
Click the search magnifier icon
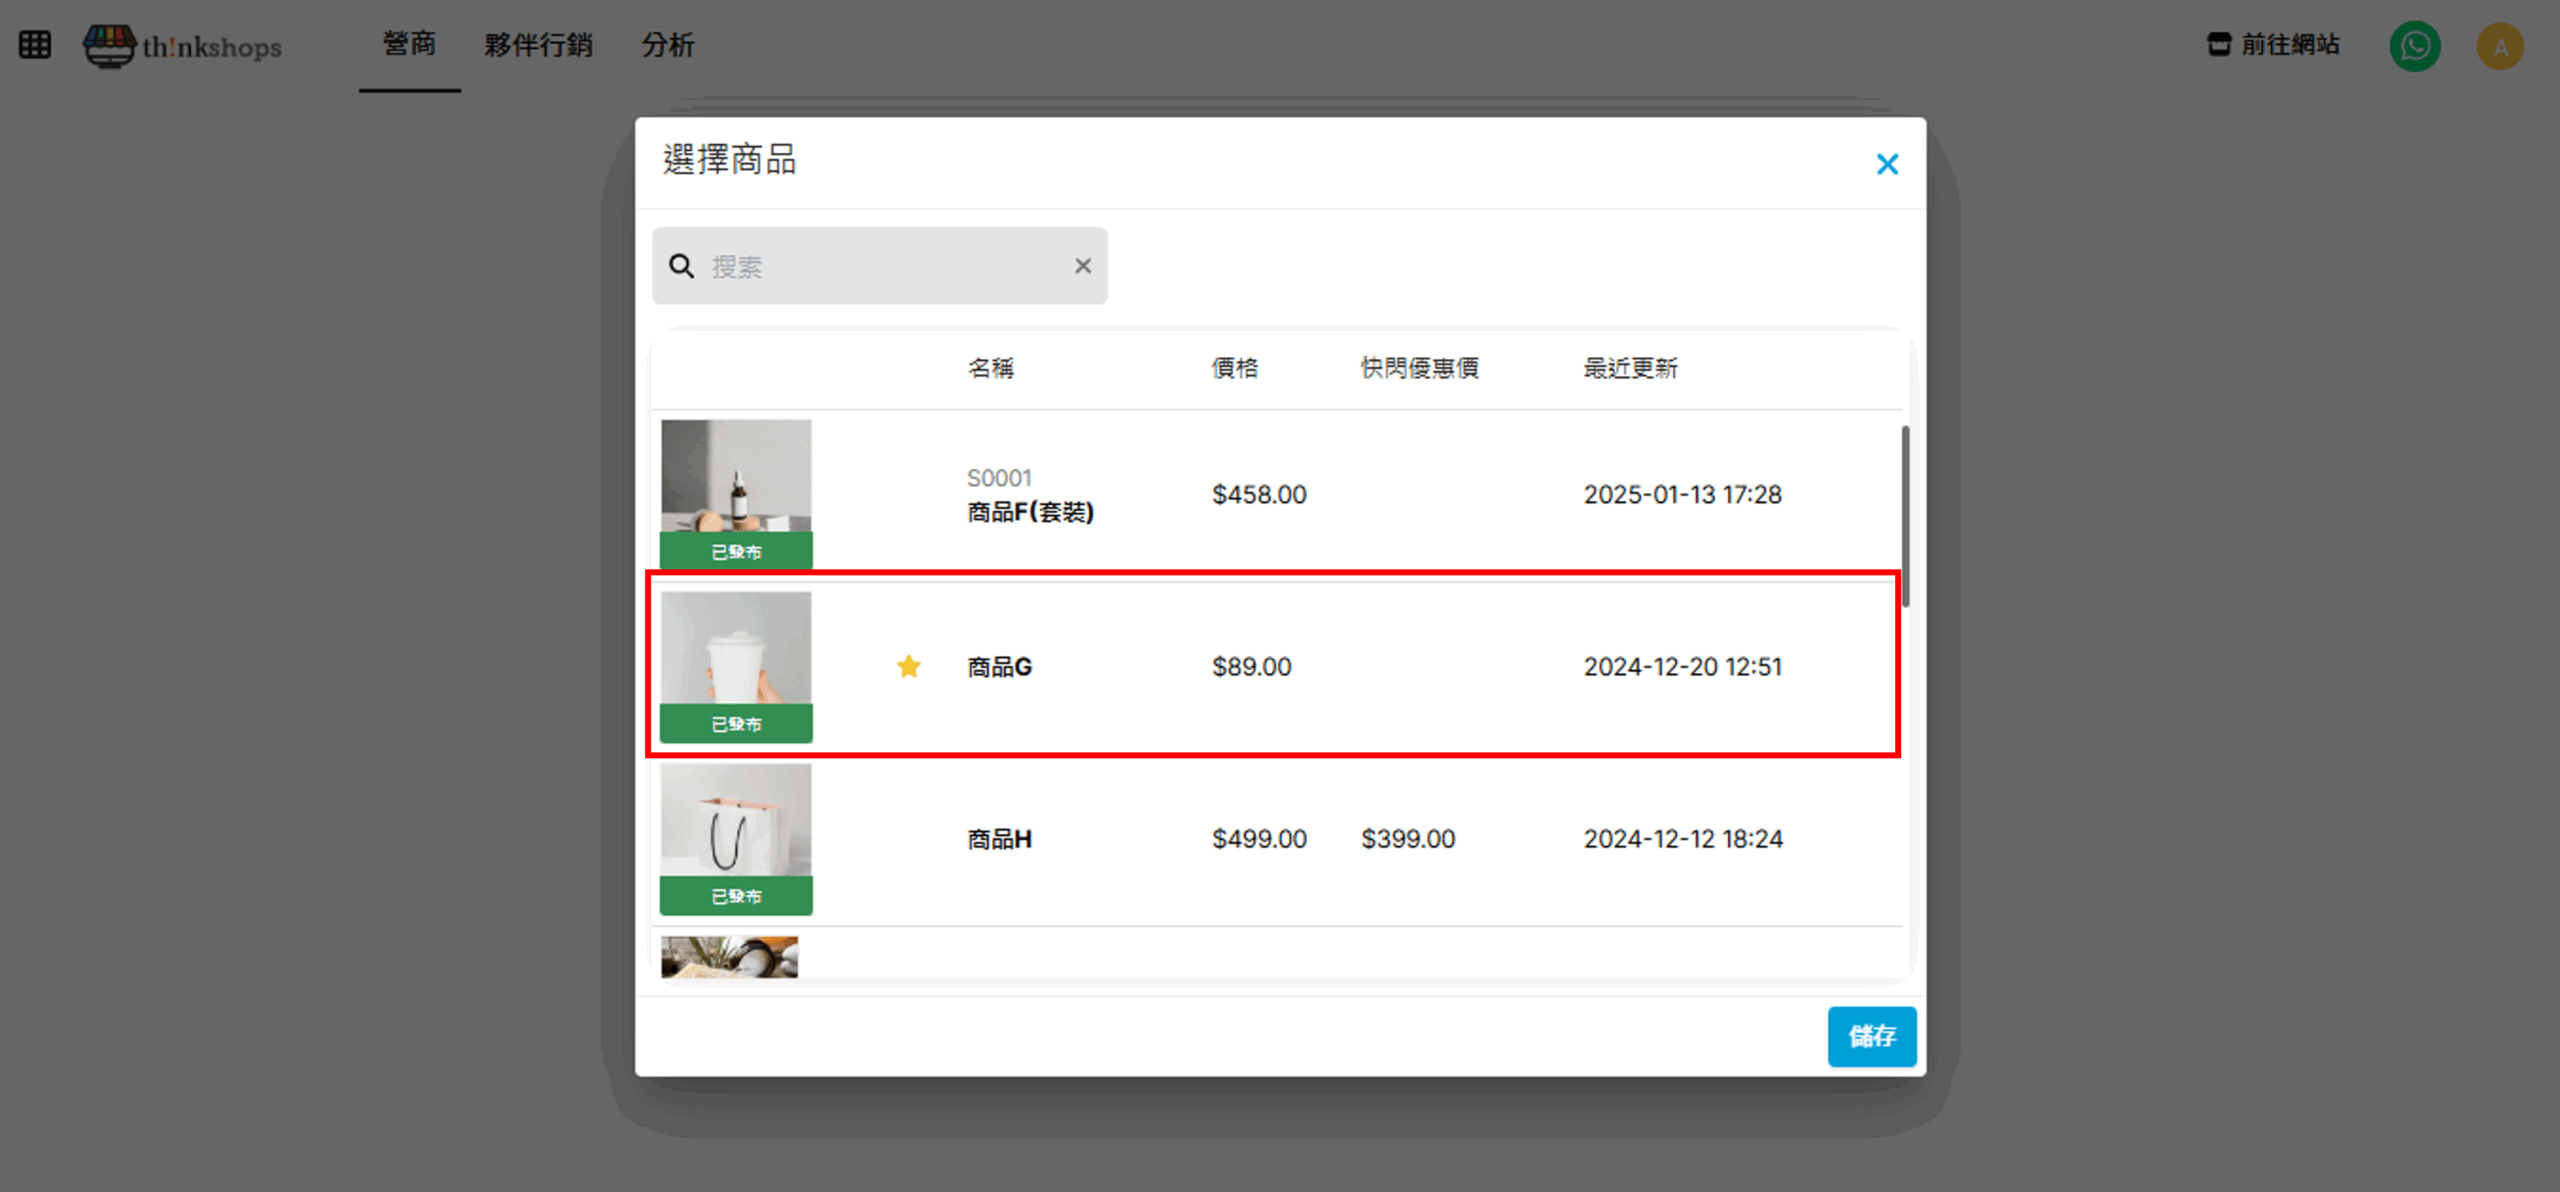(x=681, y=266)
